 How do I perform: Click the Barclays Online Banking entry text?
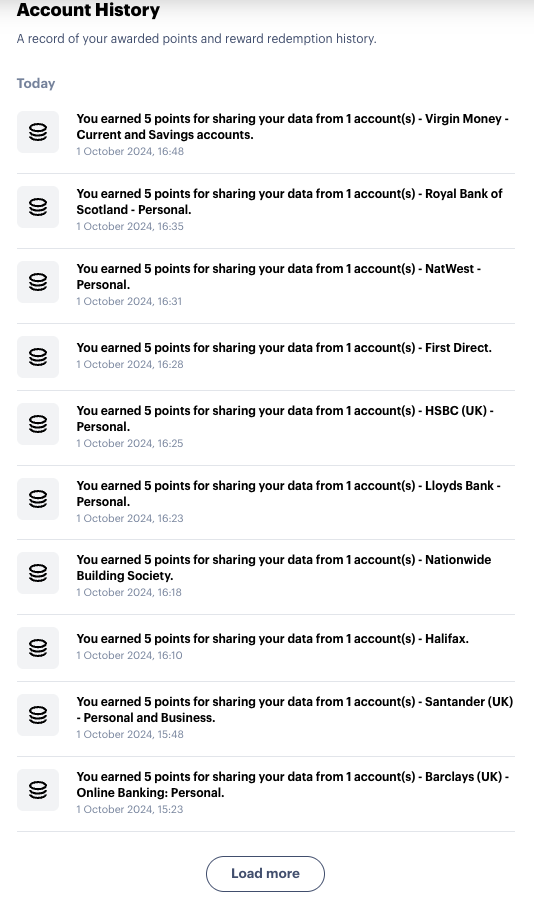click(292, 785)
